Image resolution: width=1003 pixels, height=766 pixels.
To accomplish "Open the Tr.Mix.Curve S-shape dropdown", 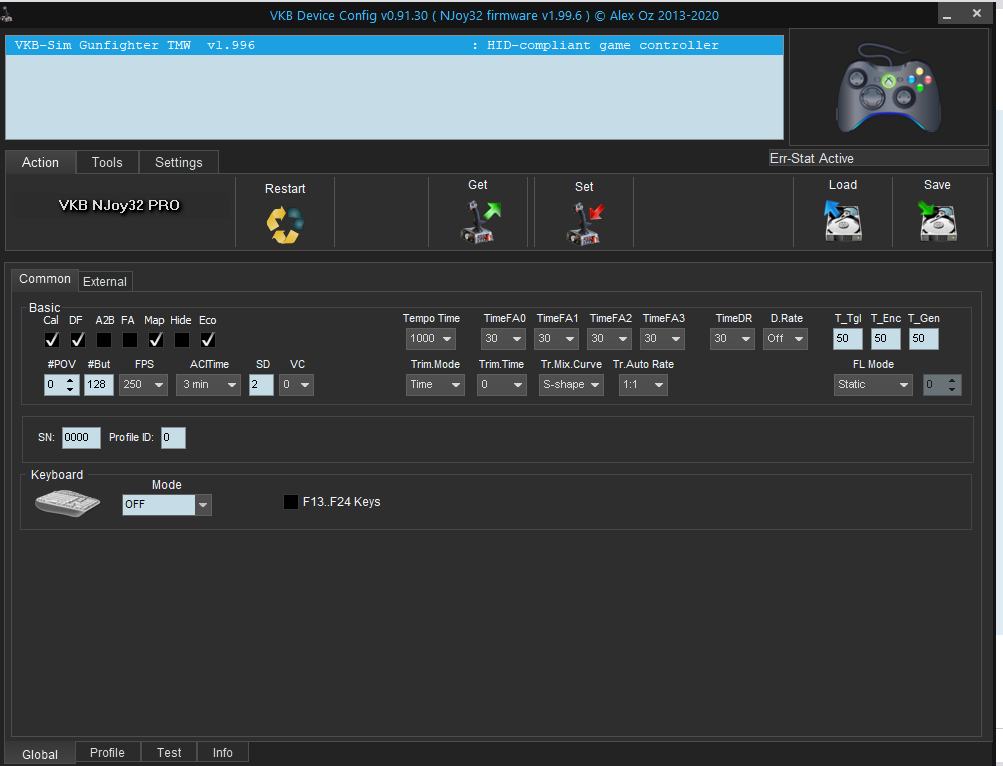I will point(571,385).
